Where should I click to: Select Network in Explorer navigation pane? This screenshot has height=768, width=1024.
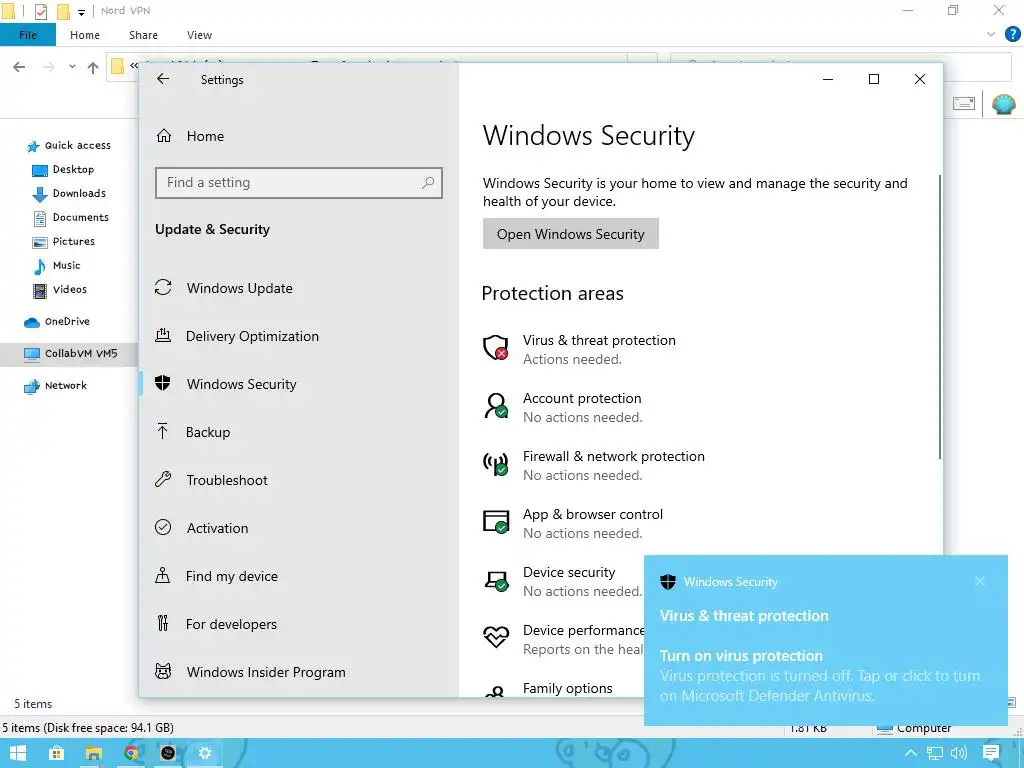coord(65,385)
